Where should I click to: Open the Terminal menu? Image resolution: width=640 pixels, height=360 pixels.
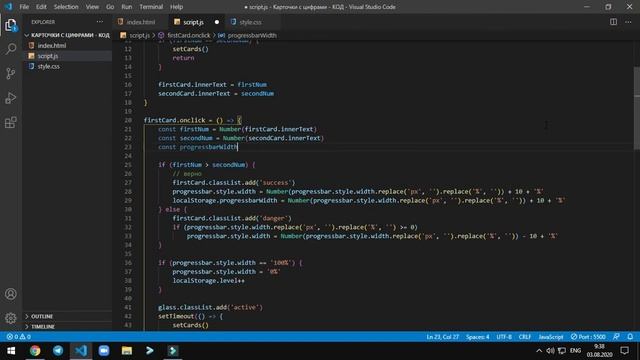point(151,7)
